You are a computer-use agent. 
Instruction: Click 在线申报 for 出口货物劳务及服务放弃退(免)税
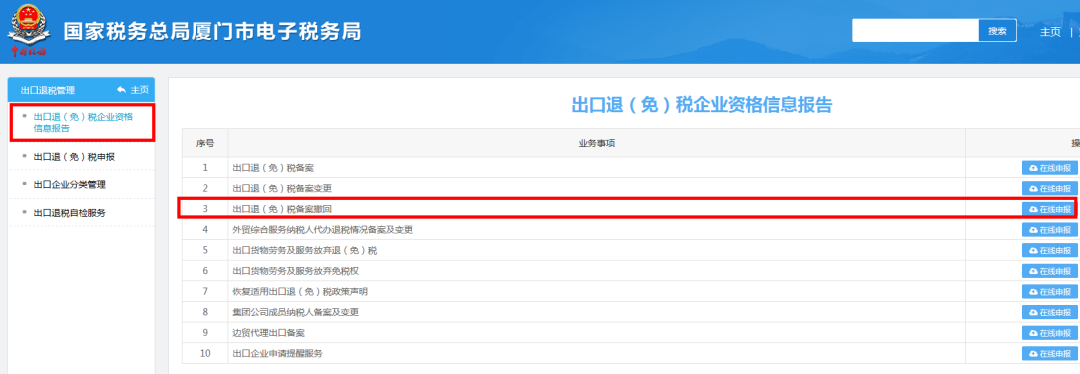(1050, 251)
